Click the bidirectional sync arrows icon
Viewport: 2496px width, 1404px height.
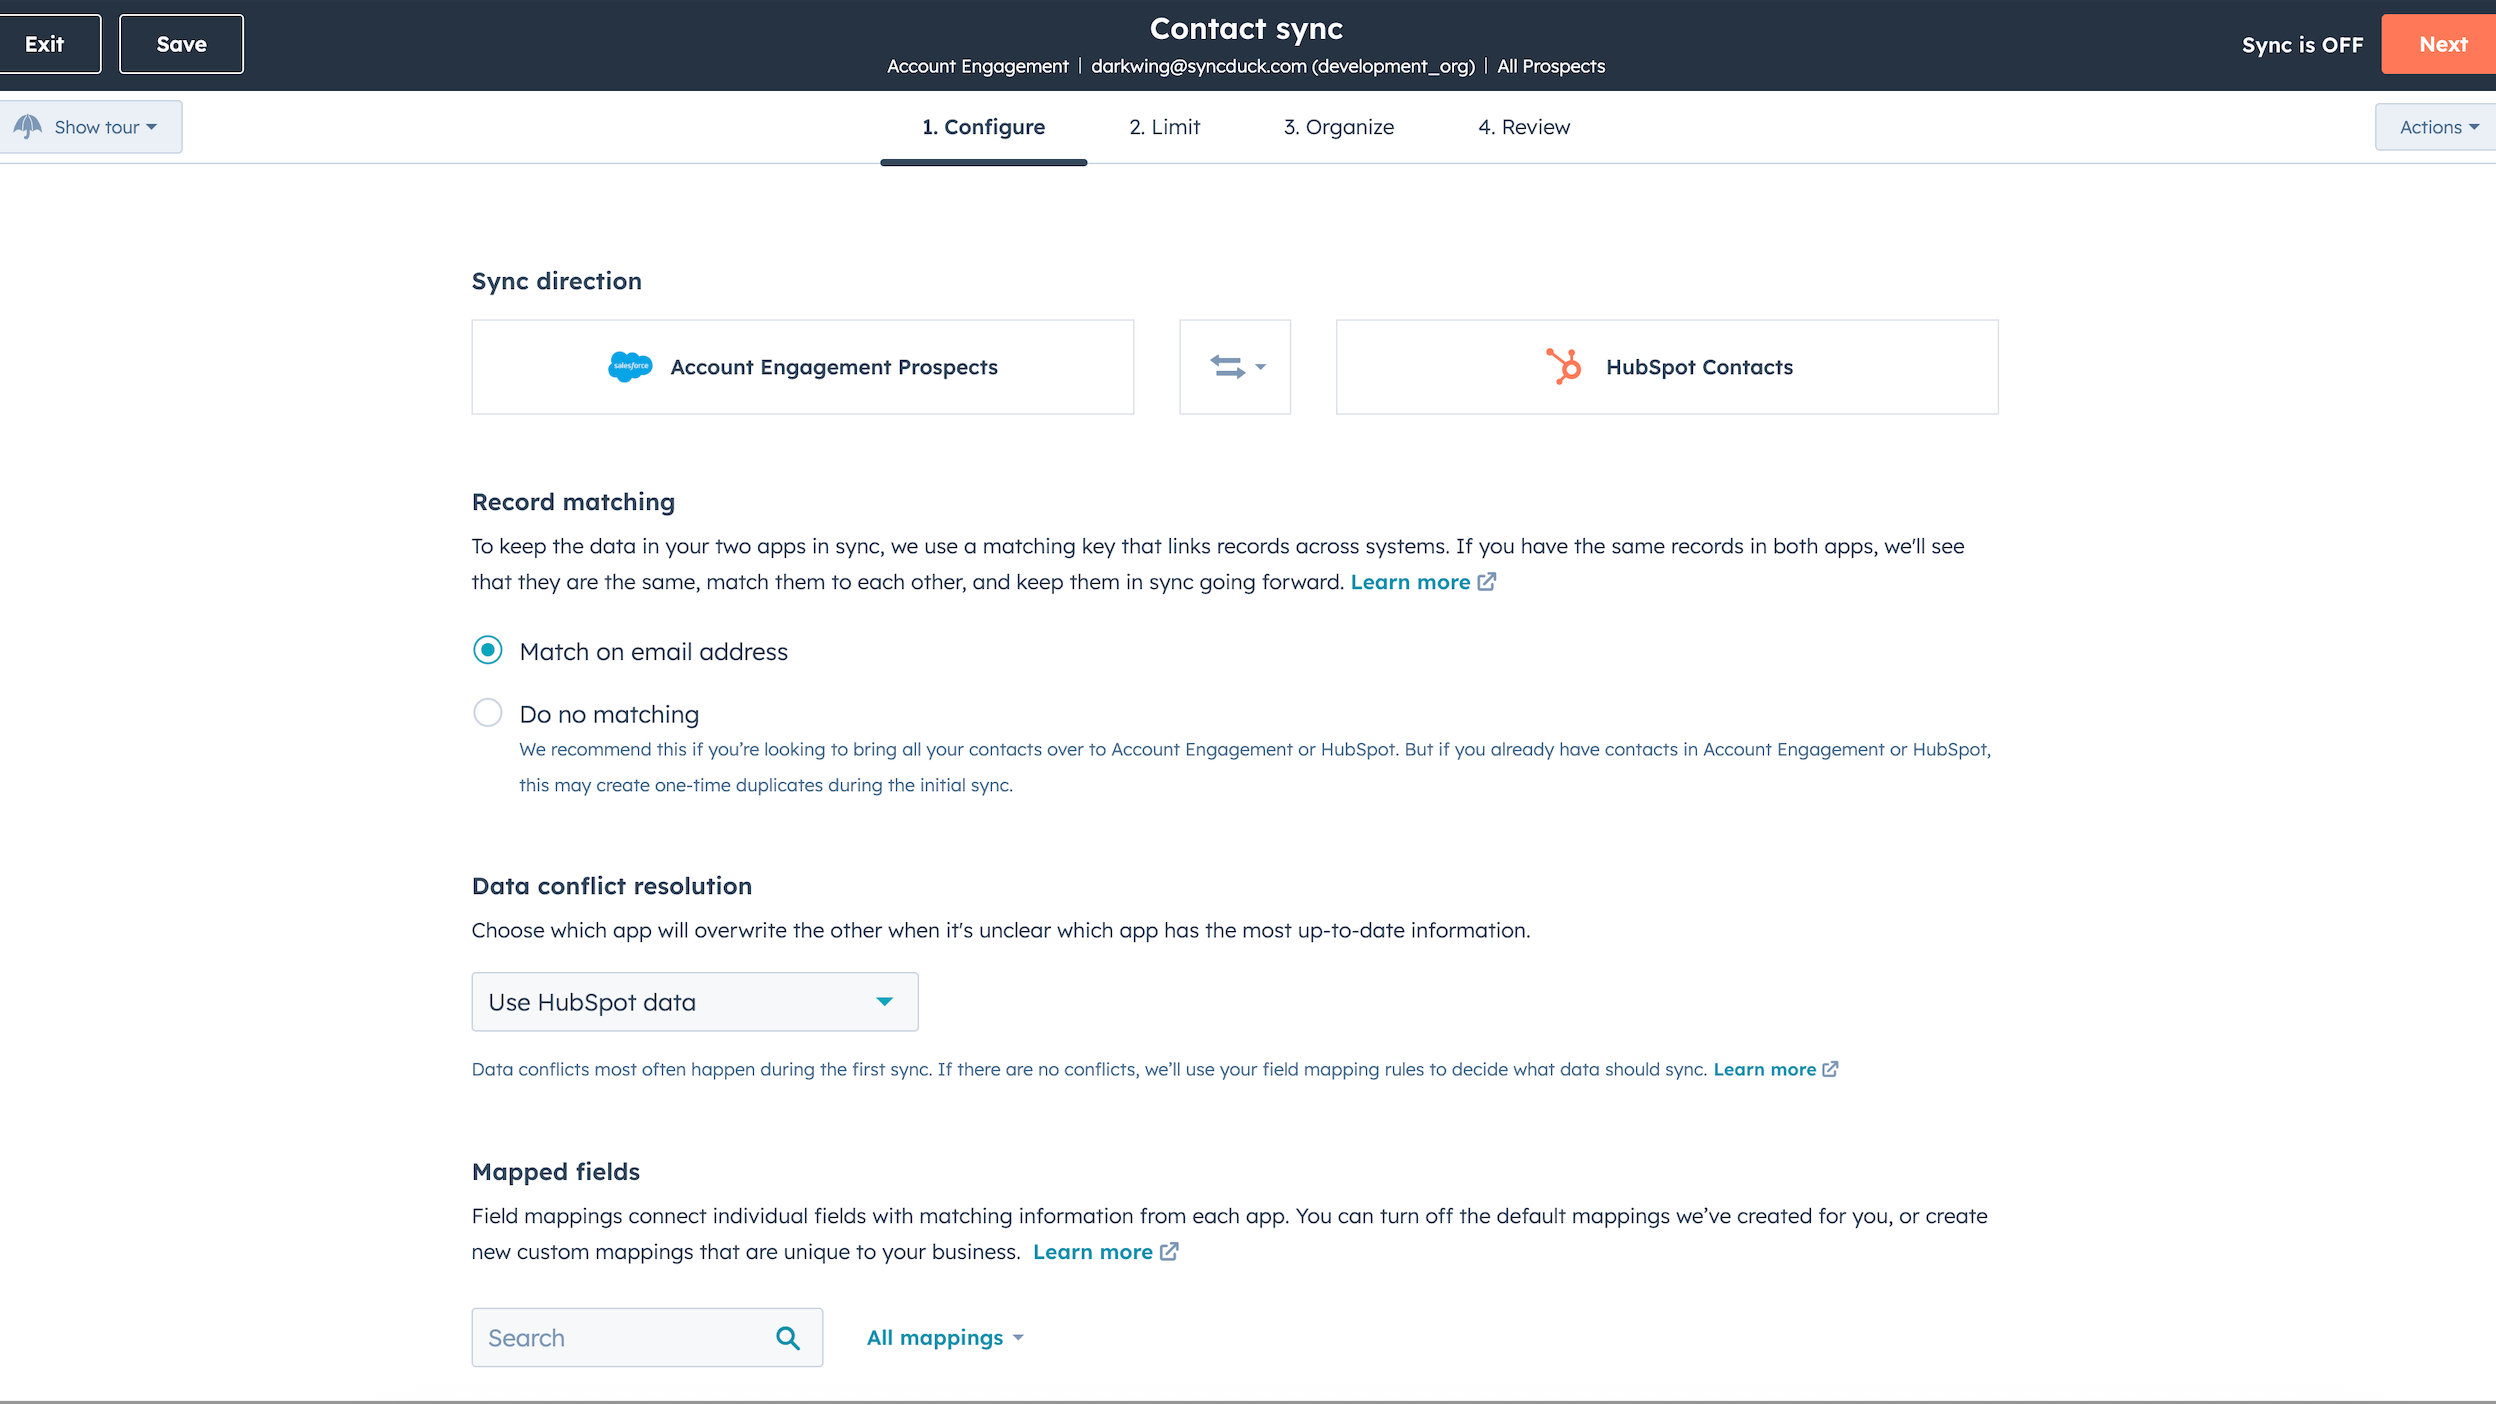click(x=1227, y=367)
